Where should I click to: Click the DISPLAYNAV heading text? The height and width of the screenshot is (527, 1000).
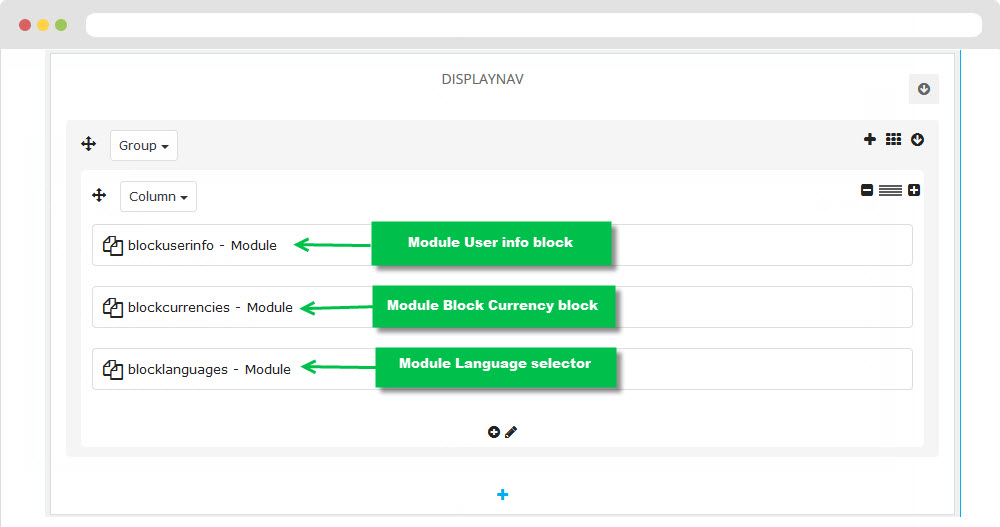(x=483, y=79)
